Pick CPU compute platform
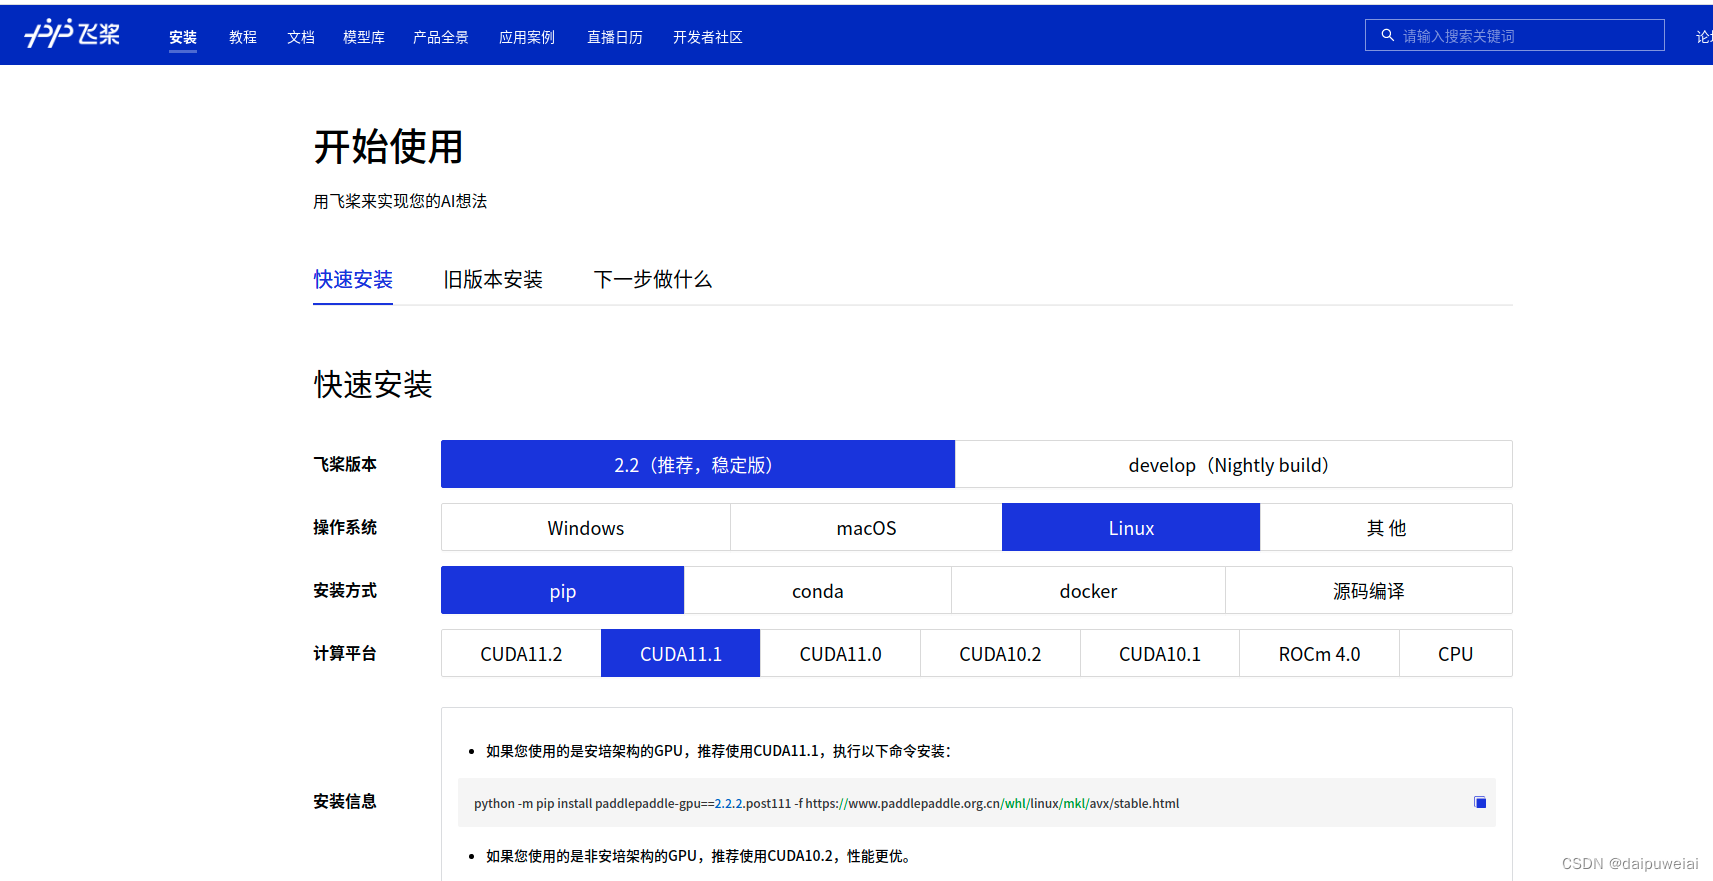 pos(1456,653)
